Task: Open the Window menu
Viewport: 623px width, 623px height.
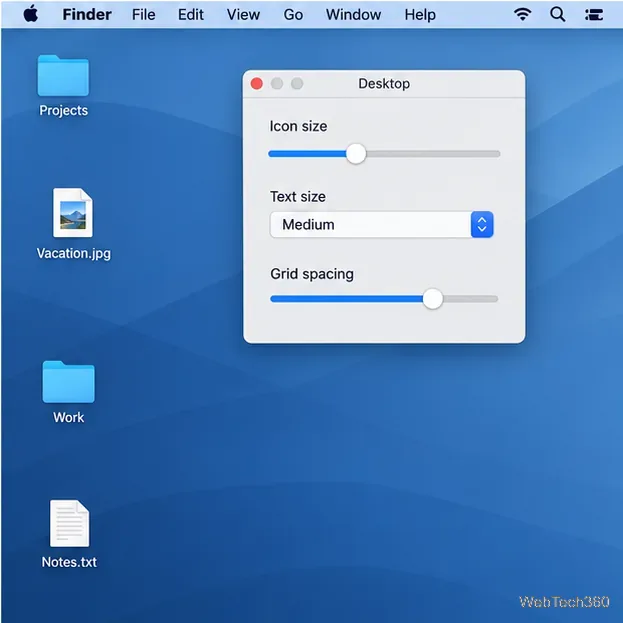Action: (353, 15)
